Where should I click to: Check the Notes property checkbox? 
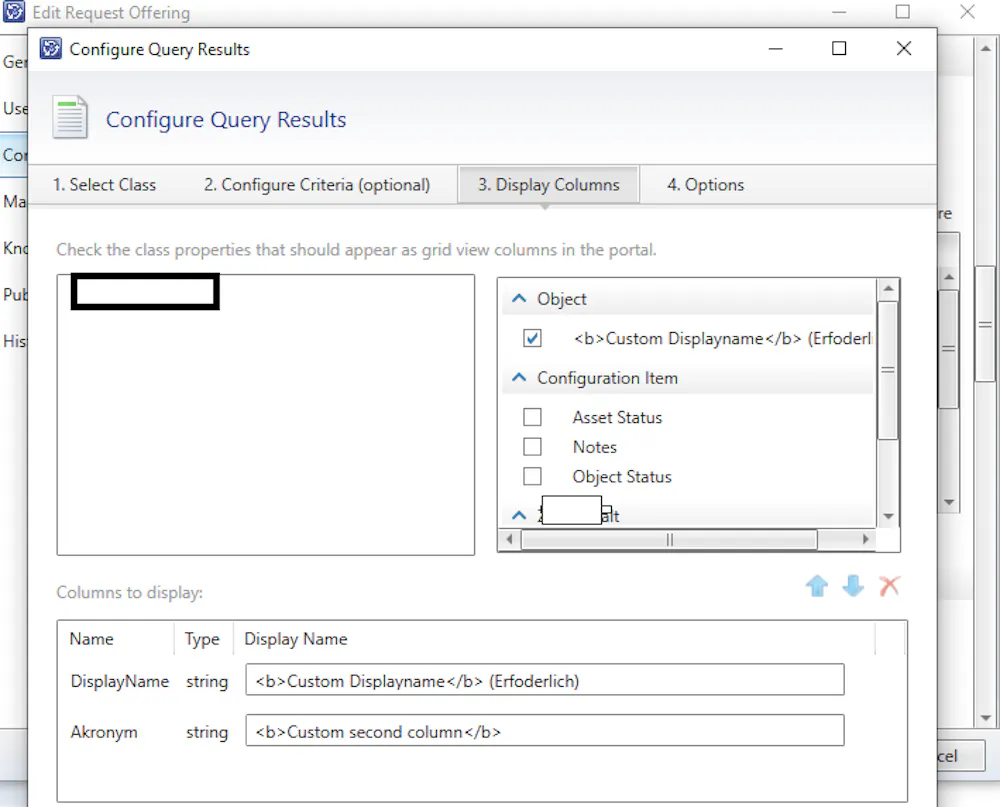pos(532,447)
